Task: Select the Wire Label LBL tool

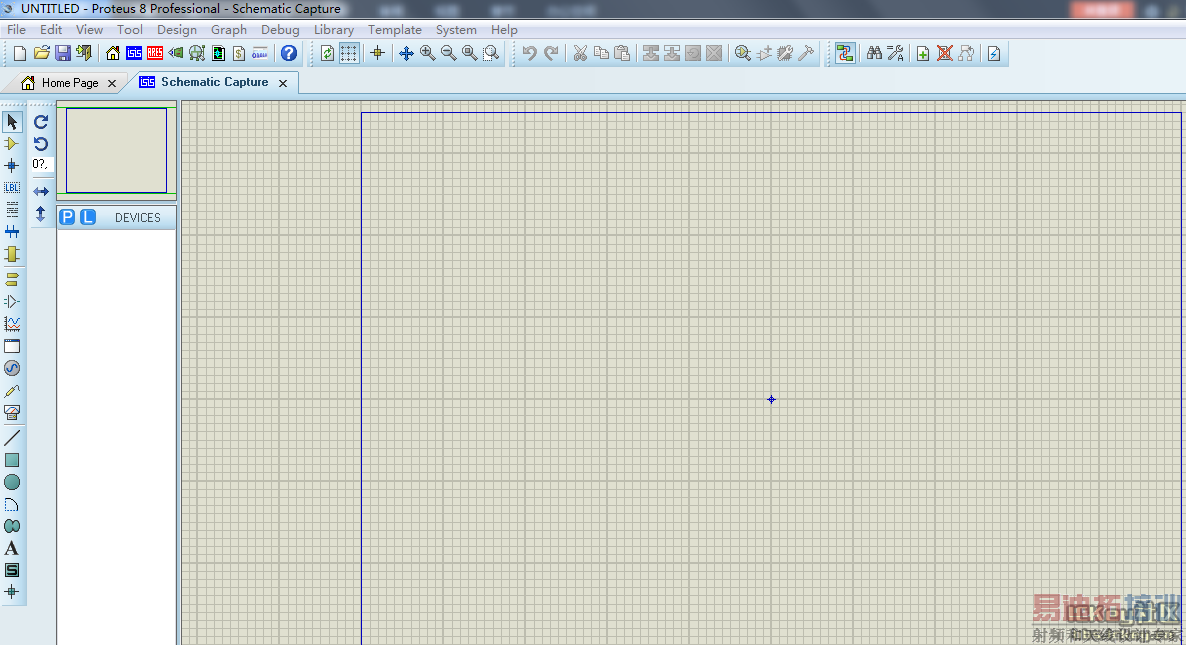Action: [12, 188]
